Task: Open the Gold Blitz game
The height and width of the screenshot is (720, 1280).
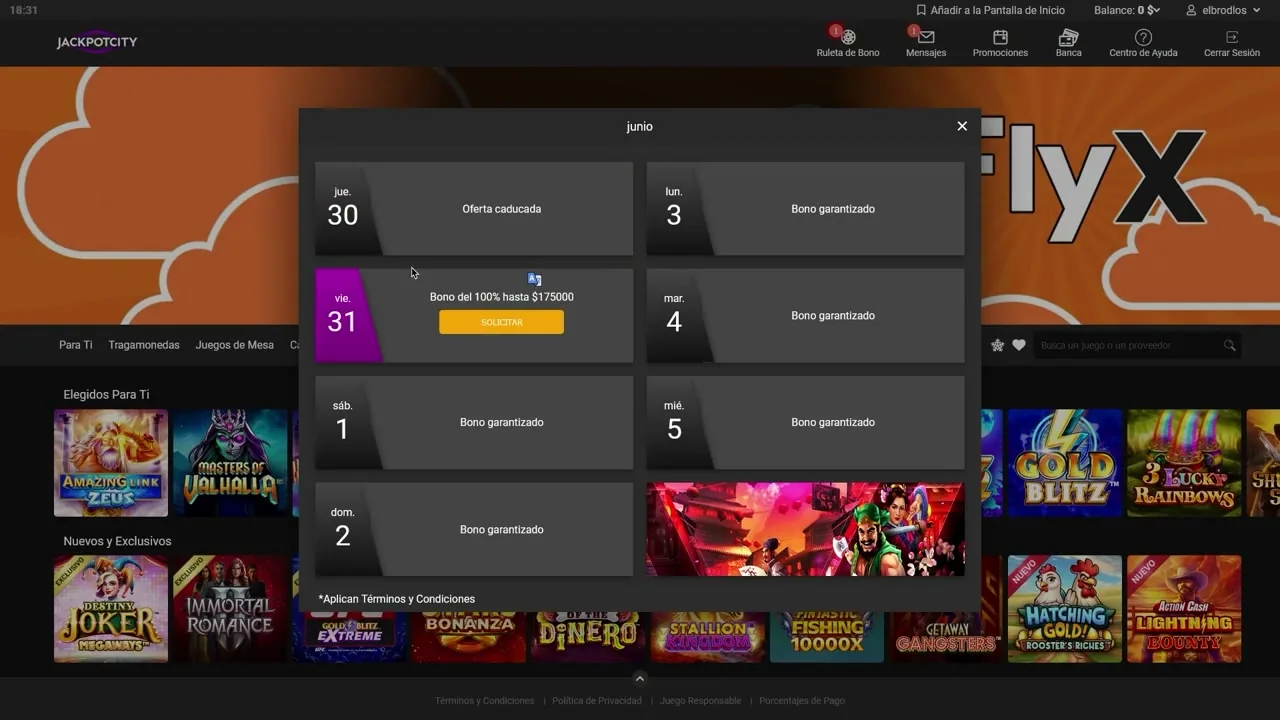Action: 1065,463
